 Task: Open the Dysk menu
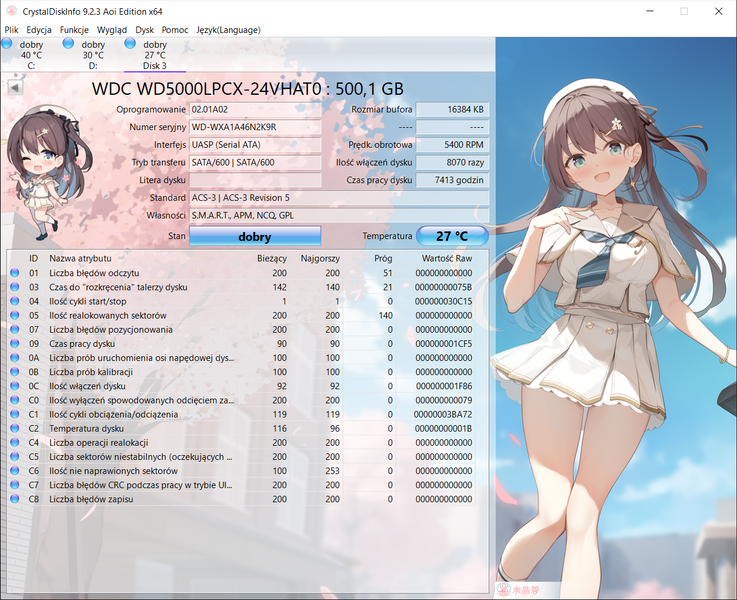pyautogui.click(x=144, y=30)
